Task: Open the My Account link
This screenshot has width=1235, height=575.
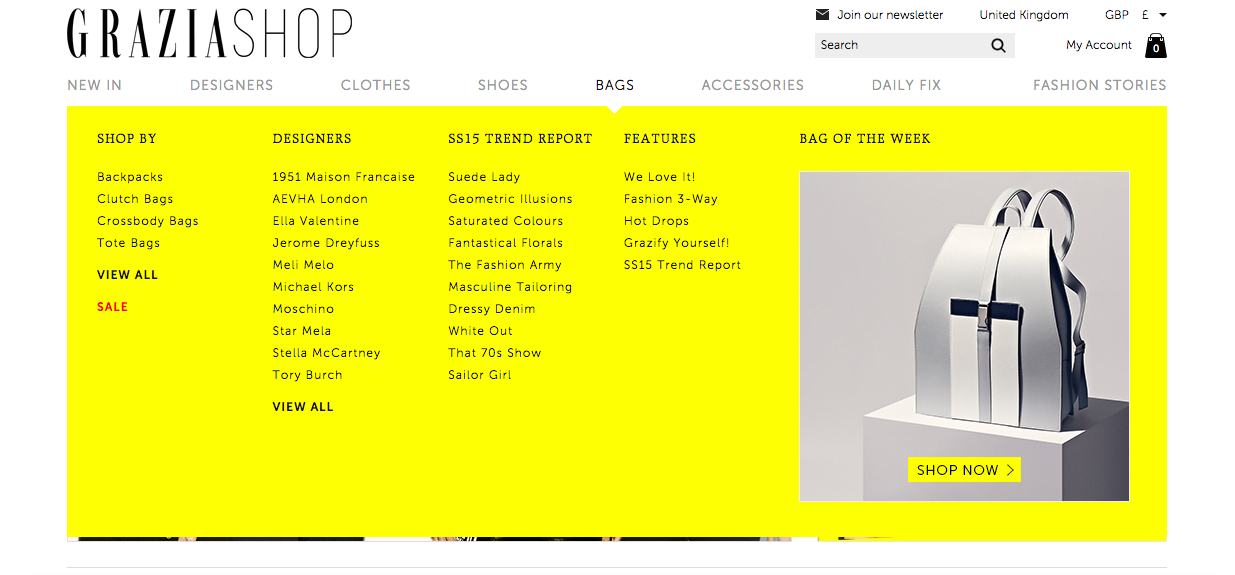Action: 1098,45
